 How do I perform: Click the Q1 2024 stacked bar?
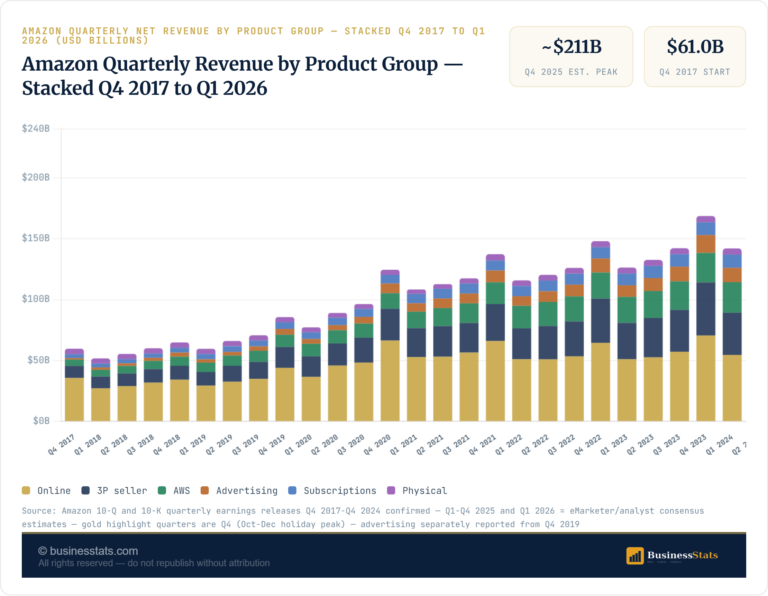(x=732, y=334)
